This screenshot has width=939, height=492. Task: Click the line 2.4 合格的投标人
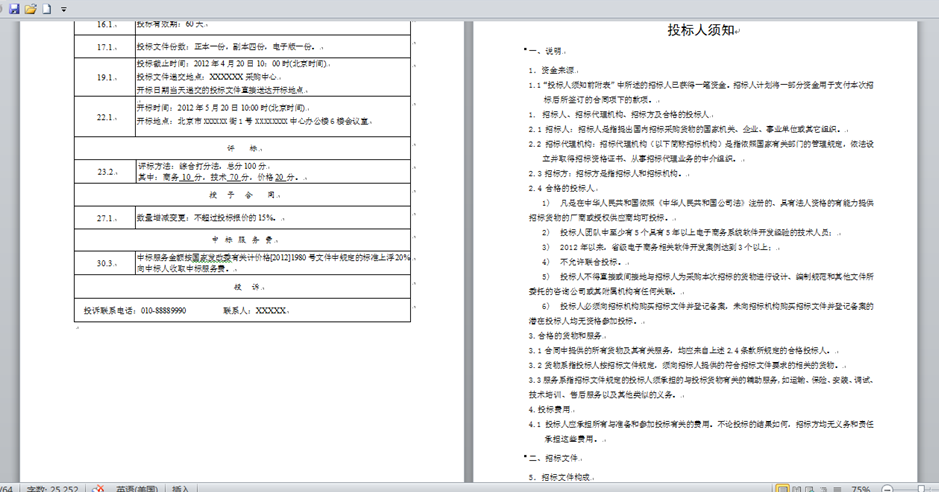click(564, 188)
